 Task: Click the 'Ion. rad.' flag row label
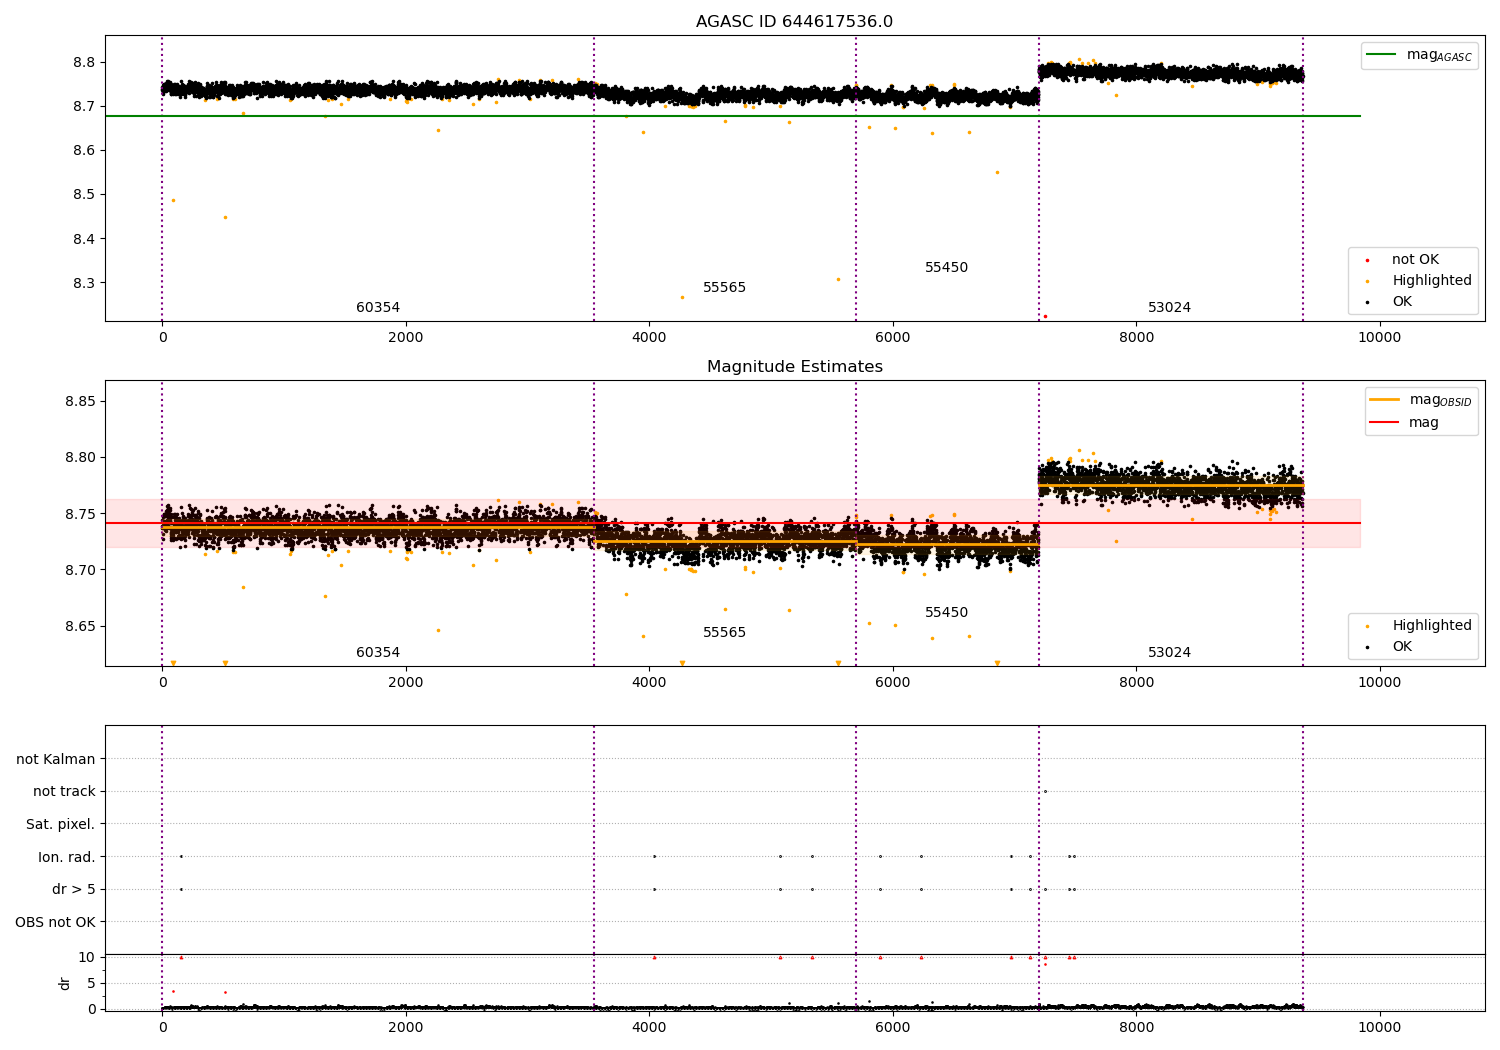(x=67, y=857)
